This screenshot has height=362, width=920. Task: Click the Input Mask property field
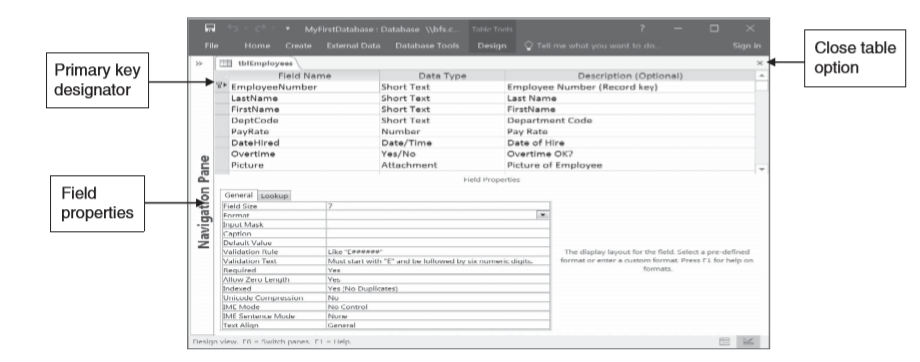[x=438, y=225]
